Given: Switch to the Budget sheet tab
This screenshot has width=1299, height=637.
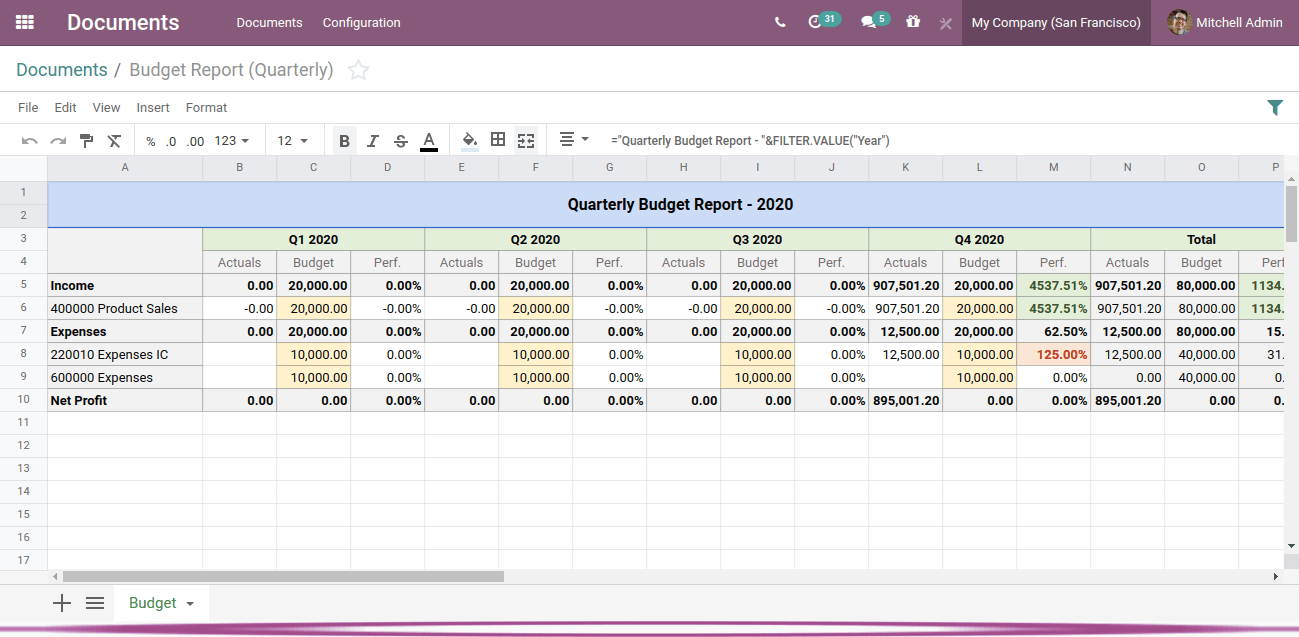Looking at the screenshot, I should [153, 603].
